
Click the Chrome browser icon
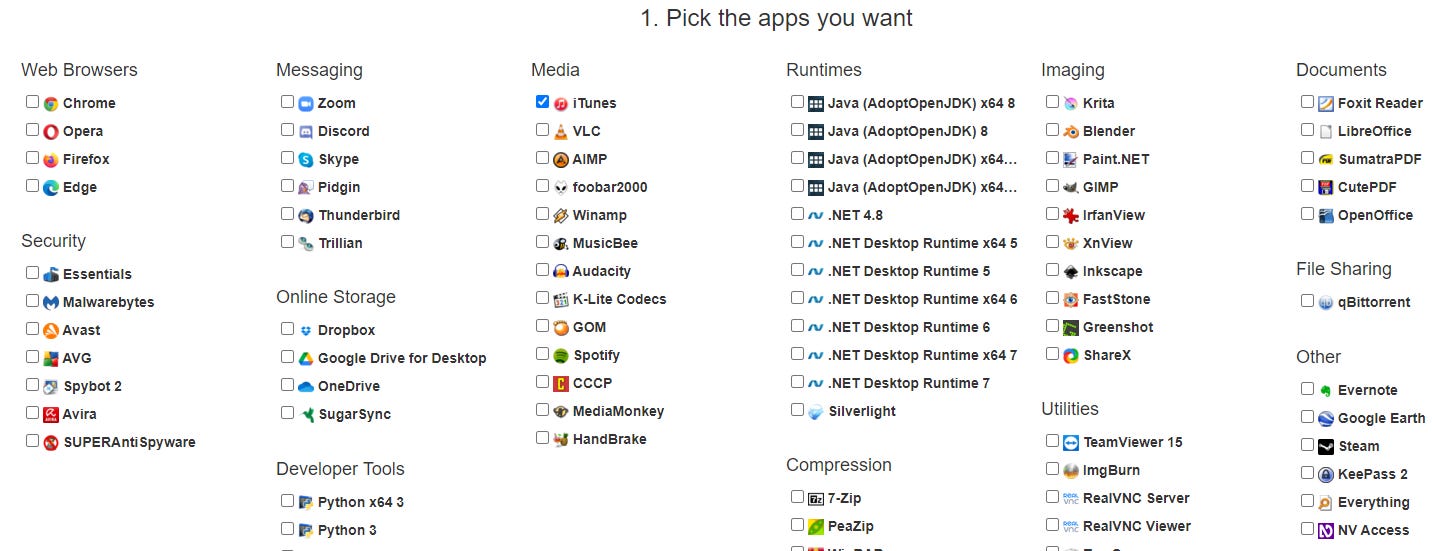pos(51,103)
